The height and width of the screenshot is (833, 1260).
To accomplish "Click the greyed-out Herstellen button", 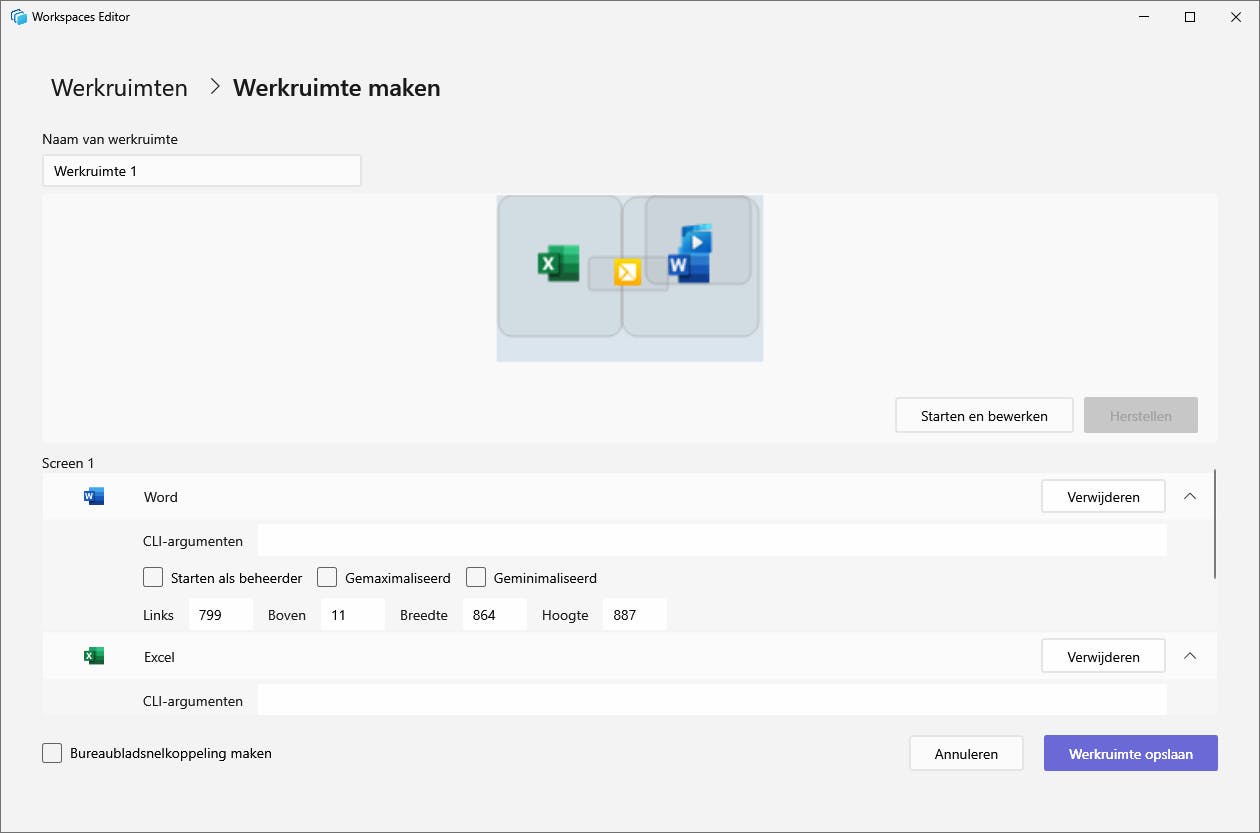I will [1141, 415].
